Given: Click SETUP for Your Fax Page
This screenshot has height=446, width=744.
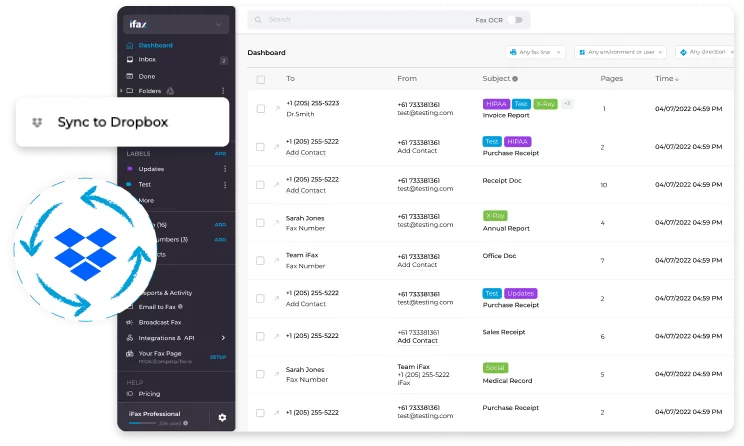Looking at the screenshot, I should (x=218, y=357).
